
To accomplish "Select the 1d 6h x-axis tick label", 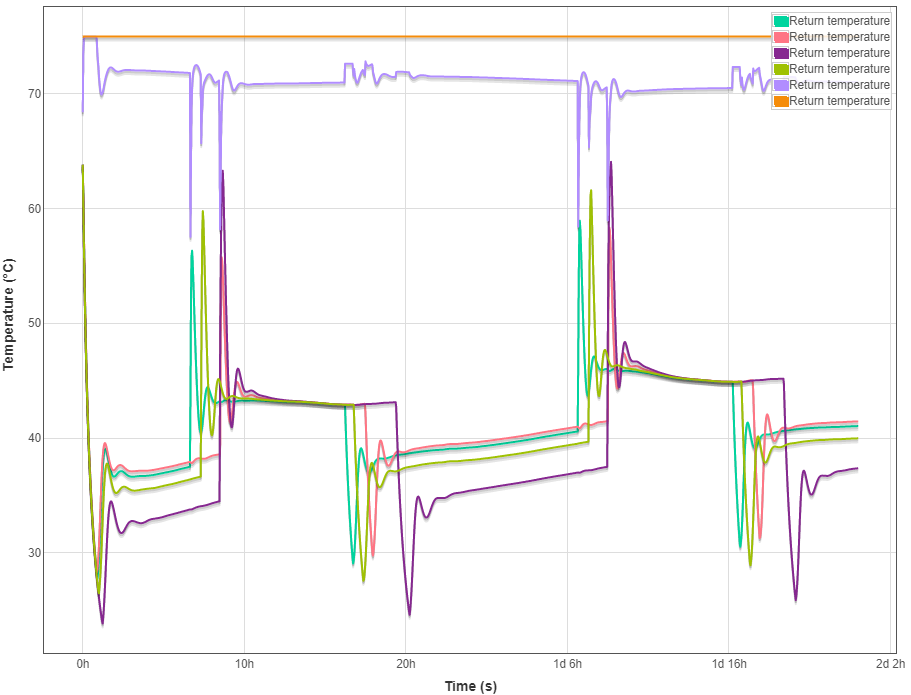I will (567, 664).
